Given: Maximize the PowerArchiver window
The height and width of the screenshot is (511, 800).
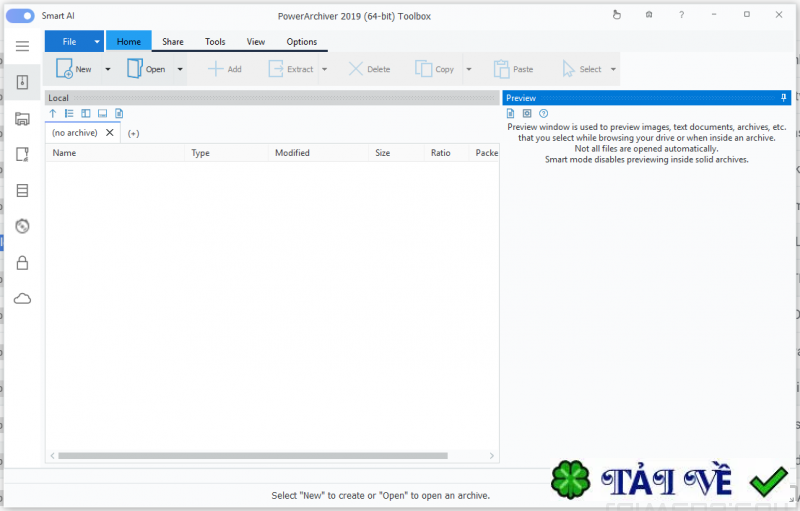Looking at the screenshot, I should coord(746,15).
